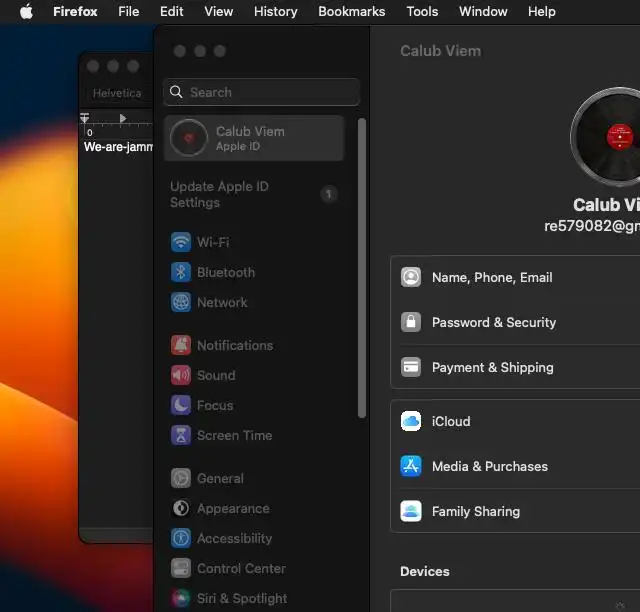Open the File menu
640x612 pixels.
(129, 11)
